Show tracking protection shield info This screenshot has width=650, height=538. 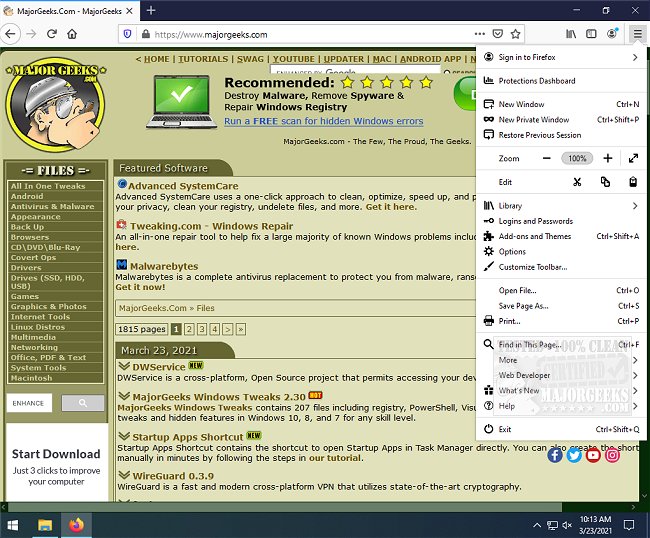pos(128,34)
